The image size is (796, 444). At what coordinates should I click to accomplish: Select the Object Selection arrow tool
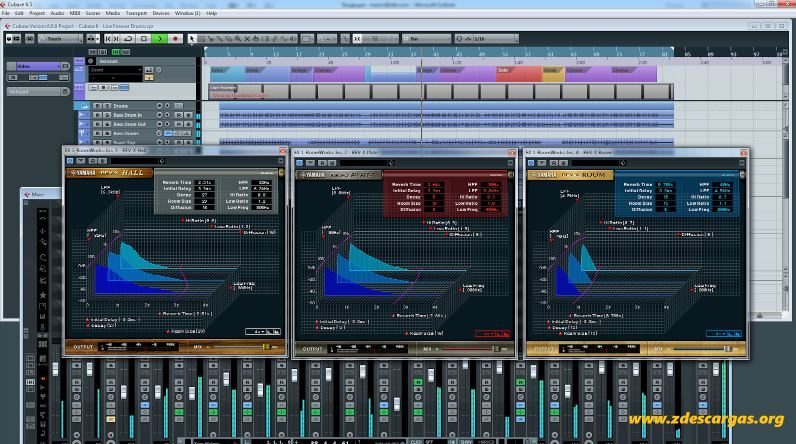click(x=192, y=39)
